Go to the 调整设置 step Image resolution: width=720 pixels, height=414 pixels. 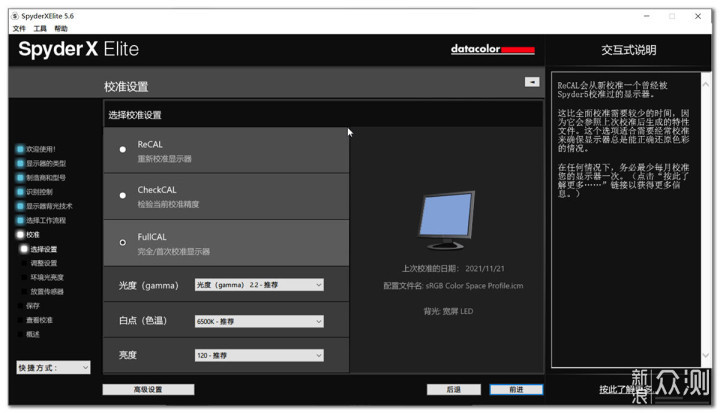click(44, 263)
